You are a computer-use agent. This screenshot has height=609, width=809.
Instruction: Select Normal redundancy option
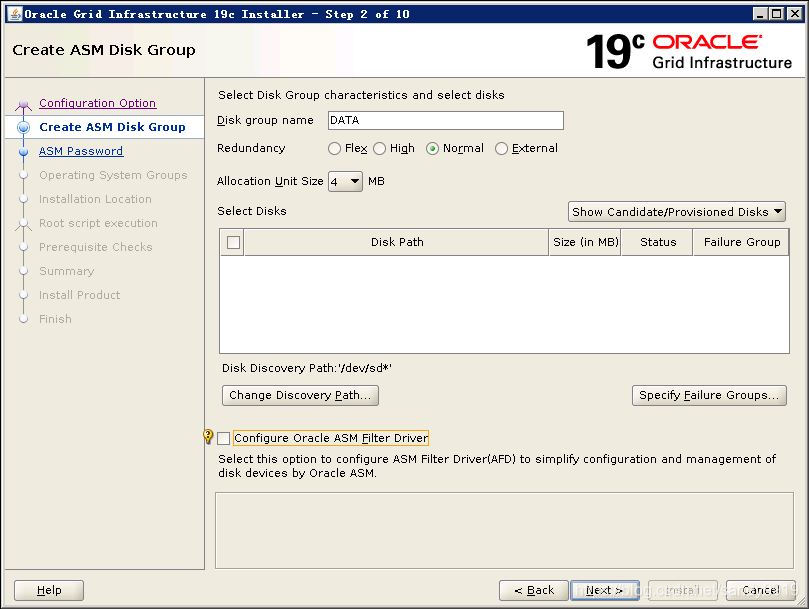click(x=432, y=149)
